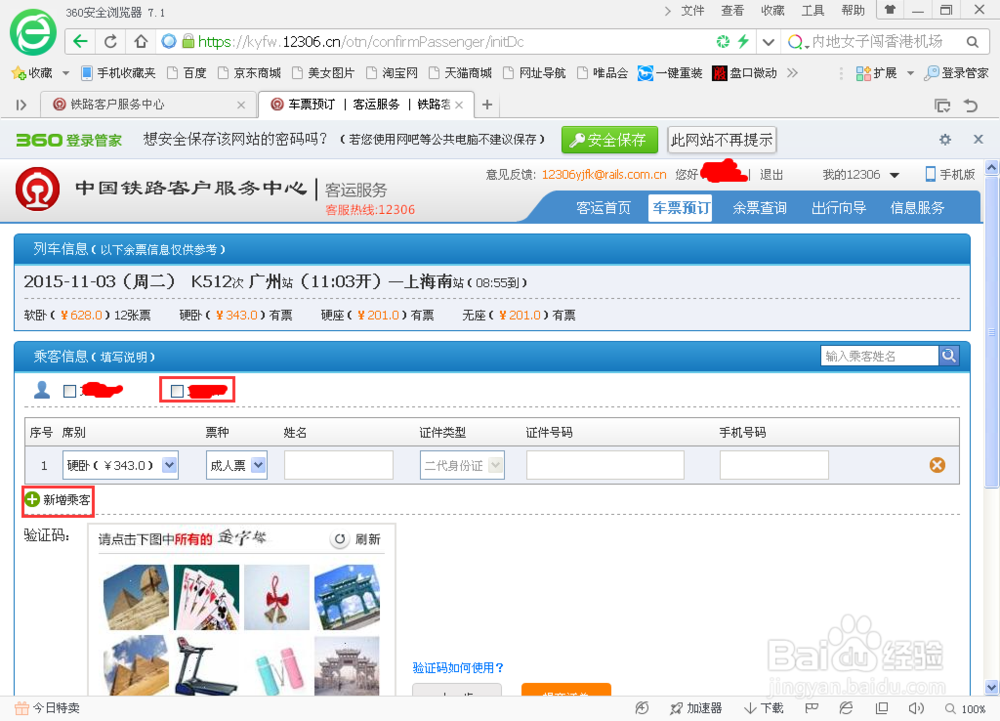
Task: Remove passenger row via orange X icon
Action: click(x=936, y=464)
